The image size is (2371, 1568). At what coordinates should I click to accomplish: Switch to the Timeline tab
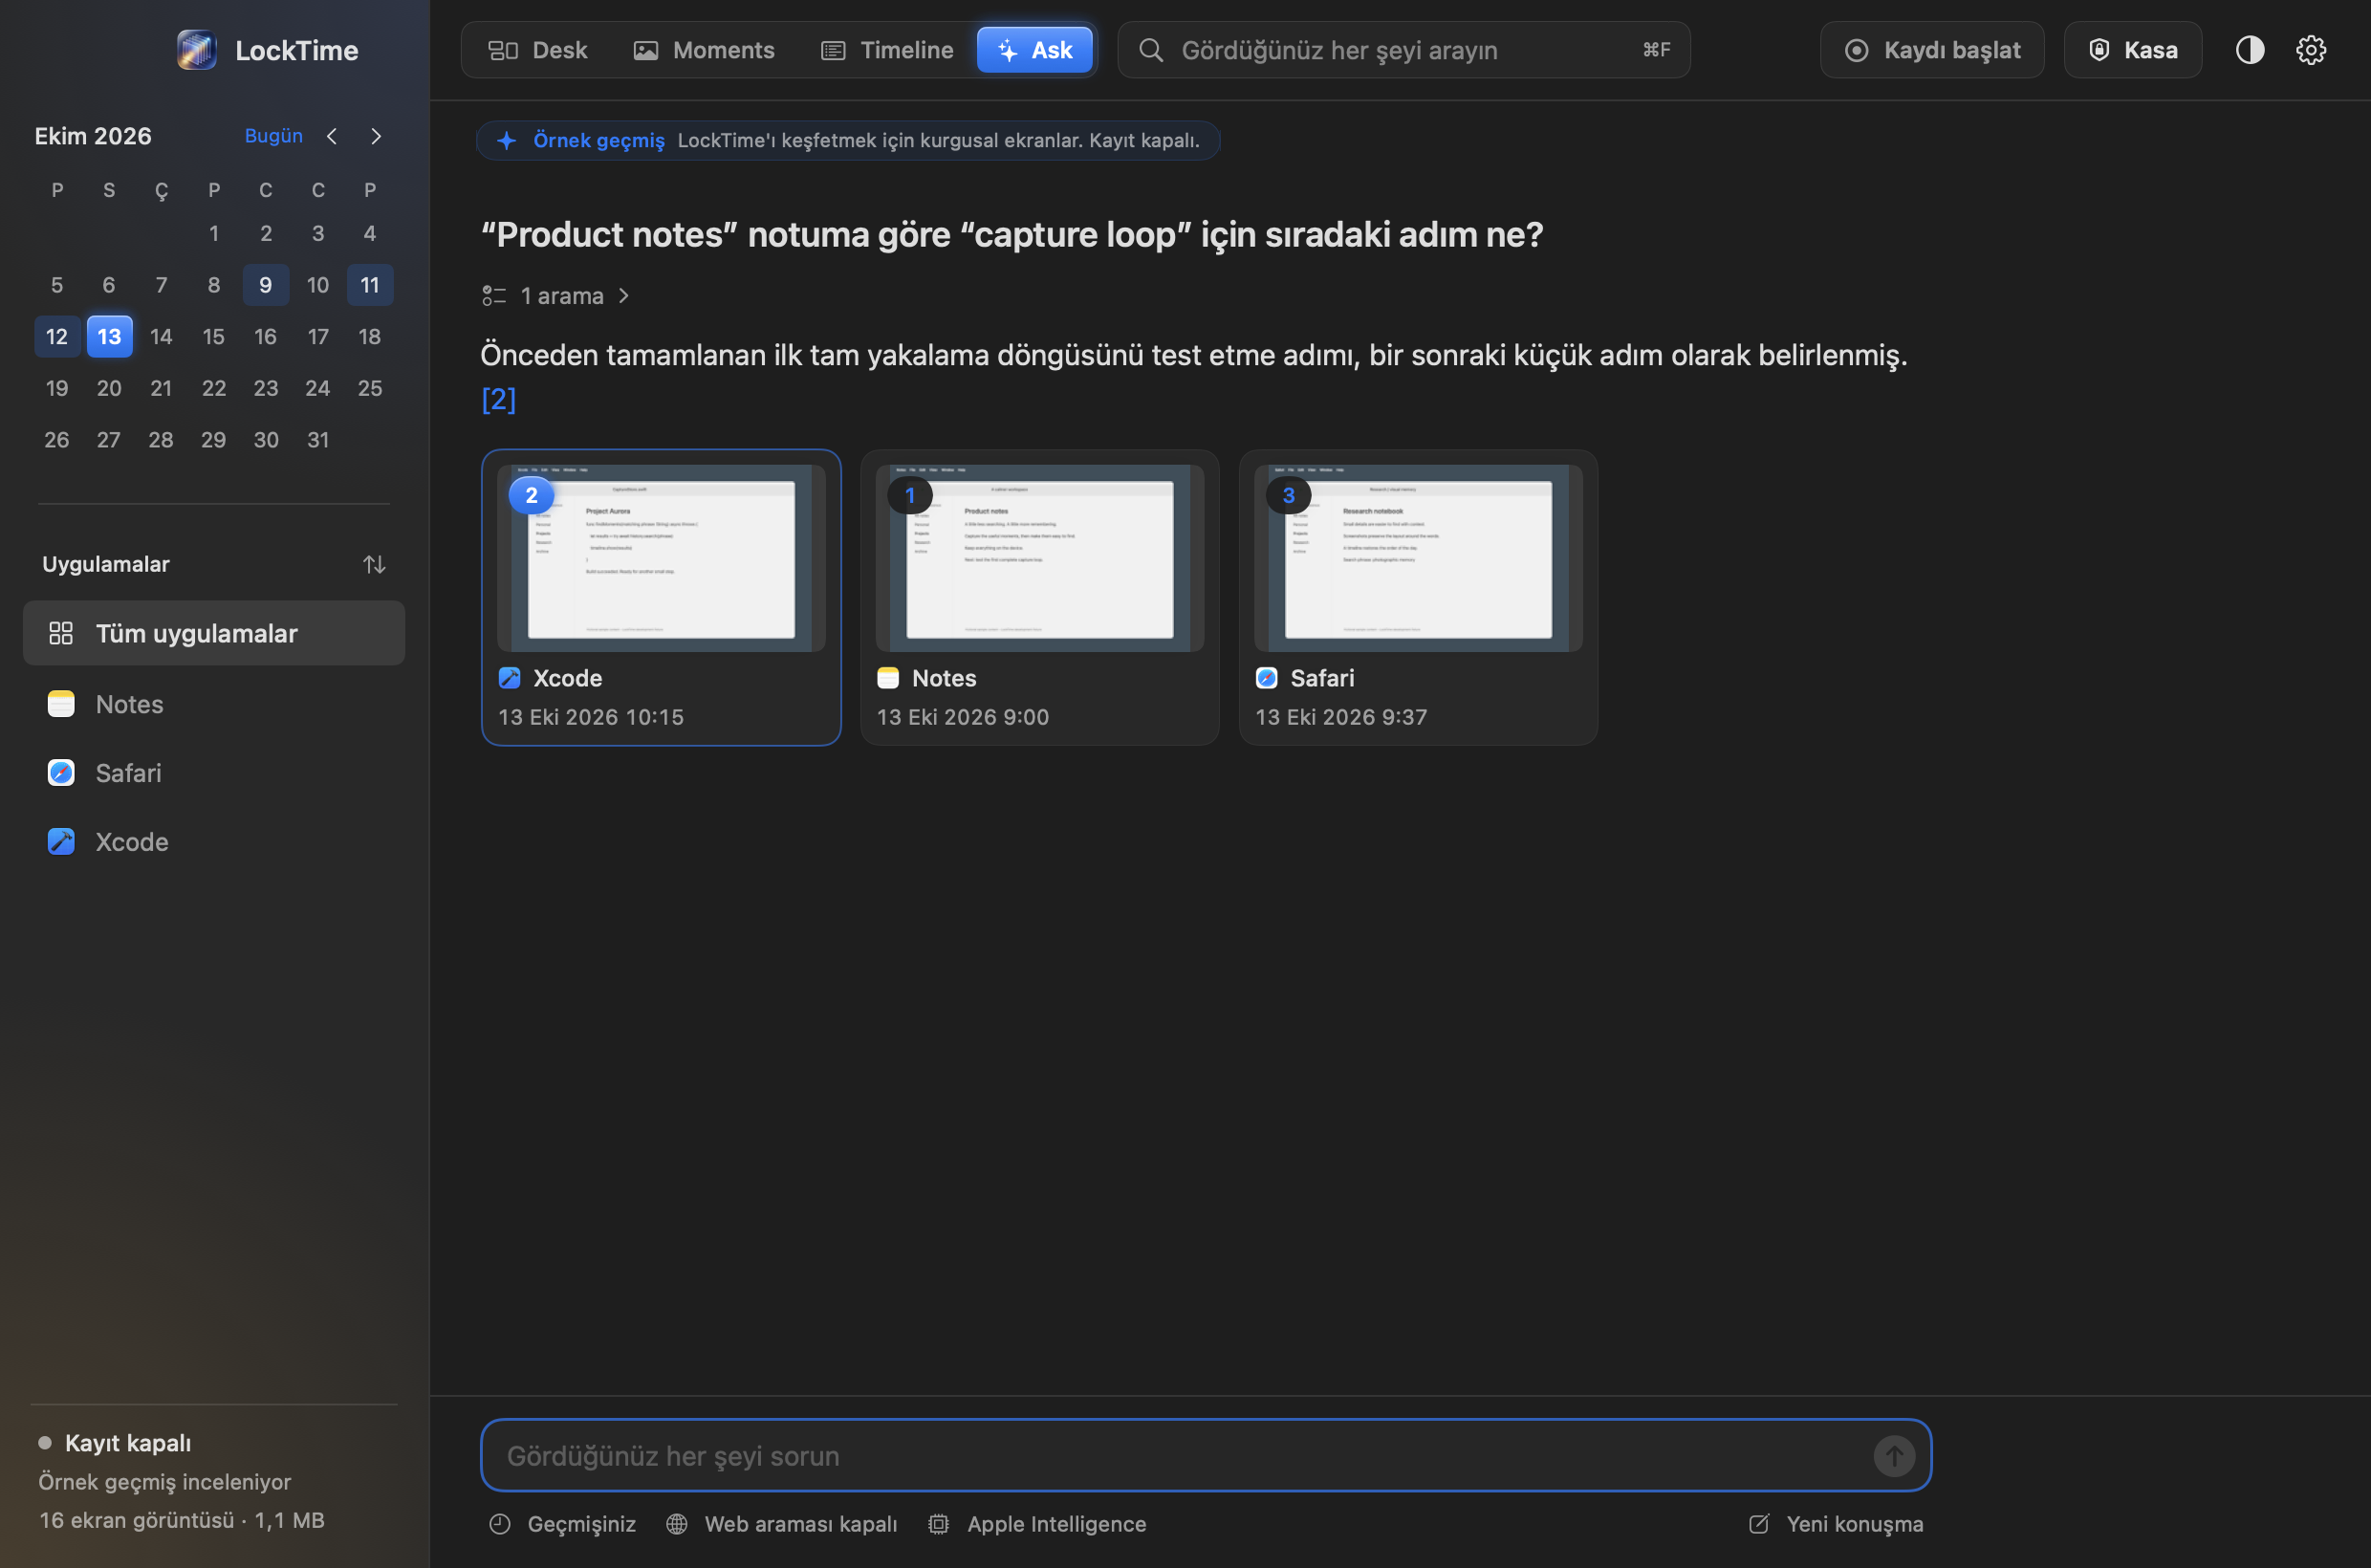[x=887, y=50]
